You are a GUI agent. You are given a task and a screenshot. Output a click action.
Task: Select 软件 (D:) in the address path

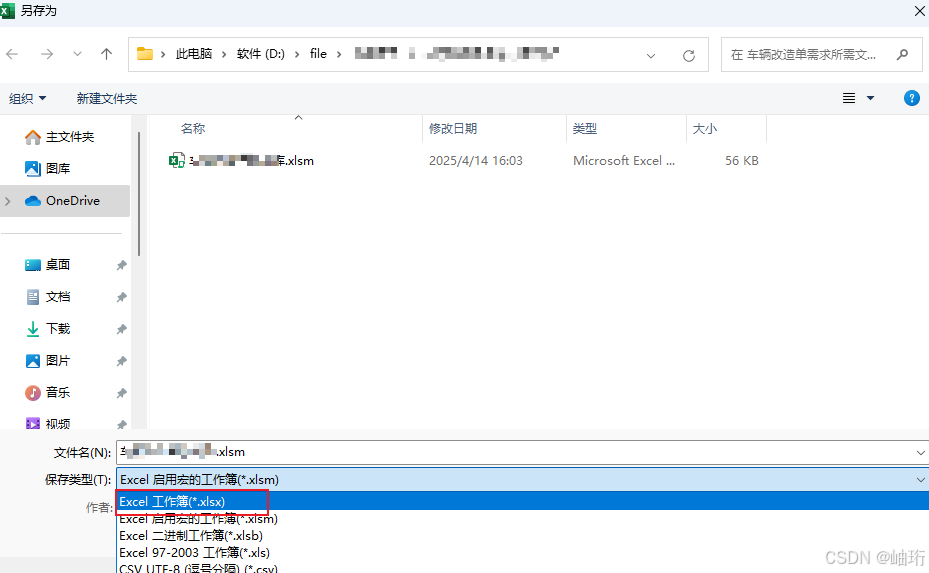tap(261, 54)
